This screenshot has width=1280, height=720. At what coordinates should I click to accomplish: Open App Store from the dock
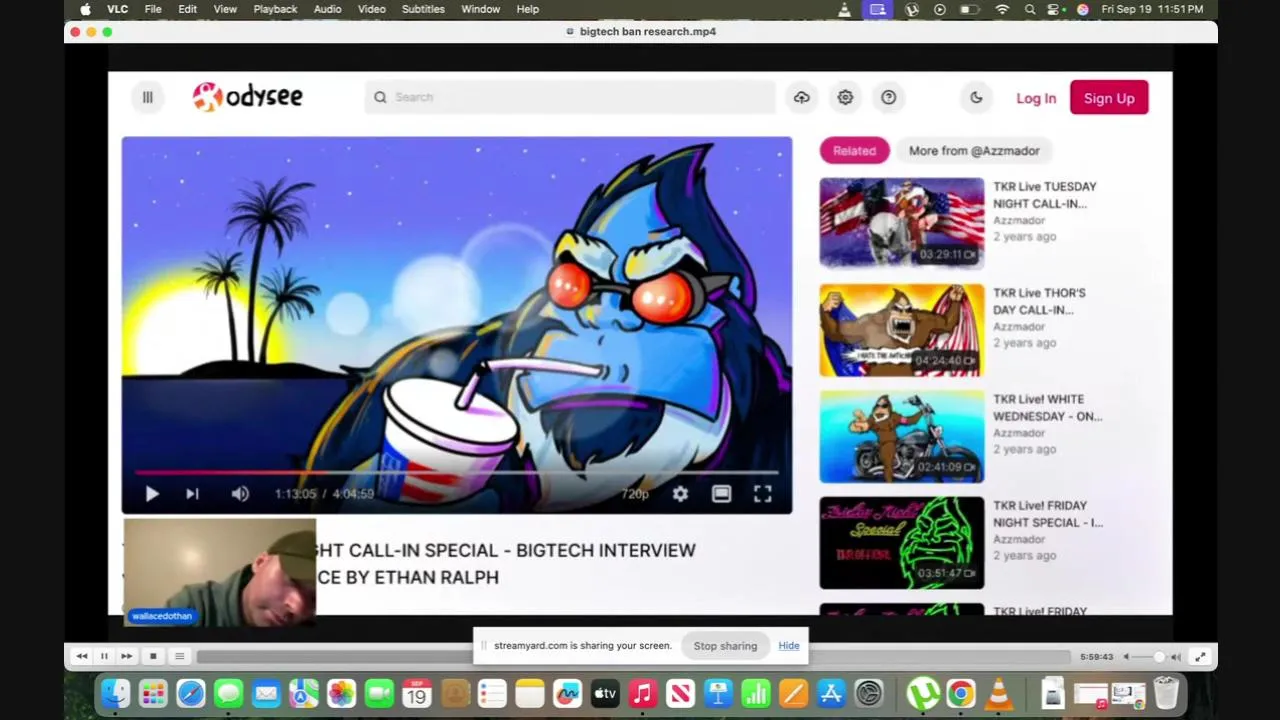pos(831,693)
